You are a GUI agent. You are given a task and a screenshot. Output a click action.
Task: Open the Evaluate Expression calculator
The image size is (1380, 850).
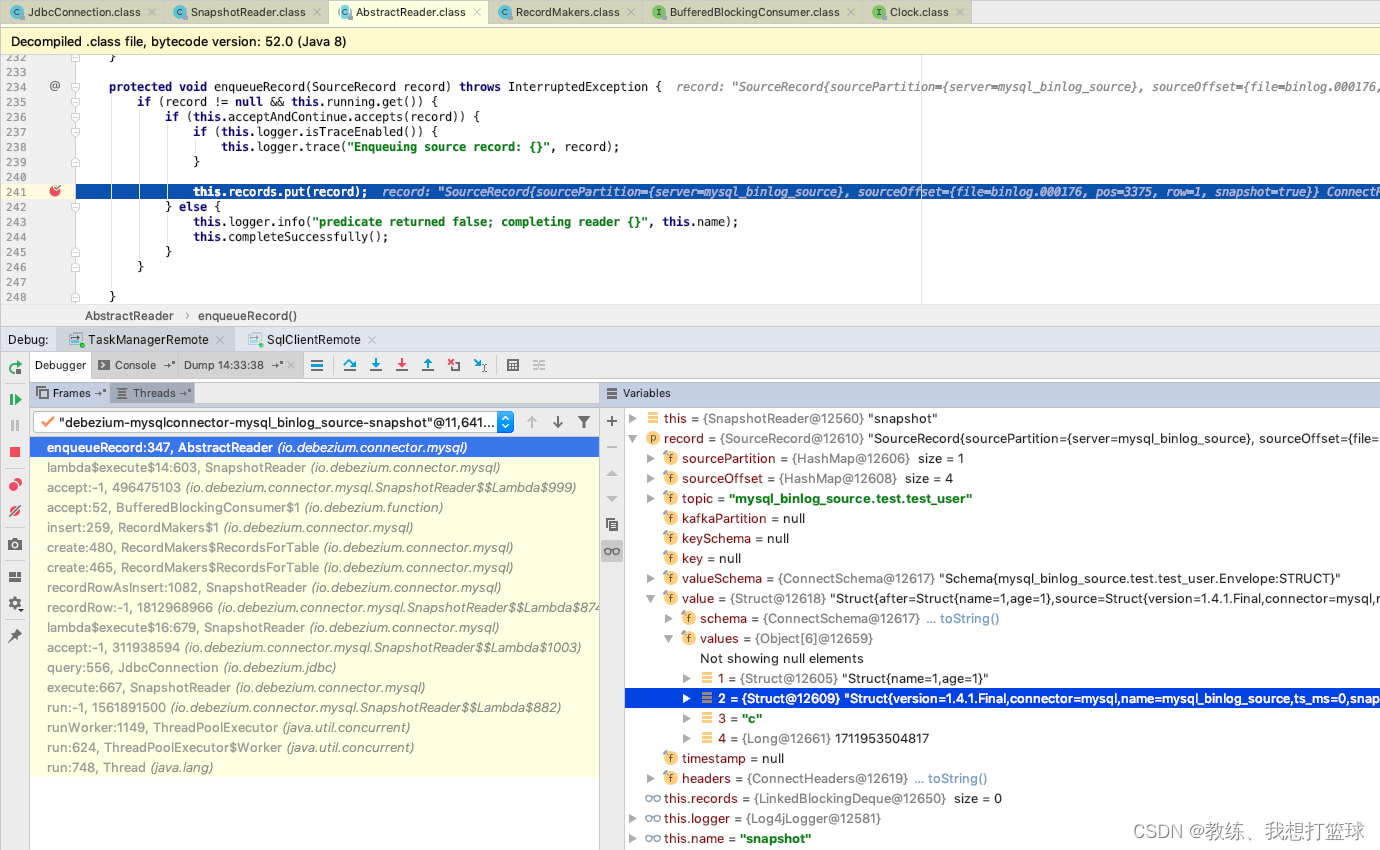pyautogui.click(x=513, y=365)
